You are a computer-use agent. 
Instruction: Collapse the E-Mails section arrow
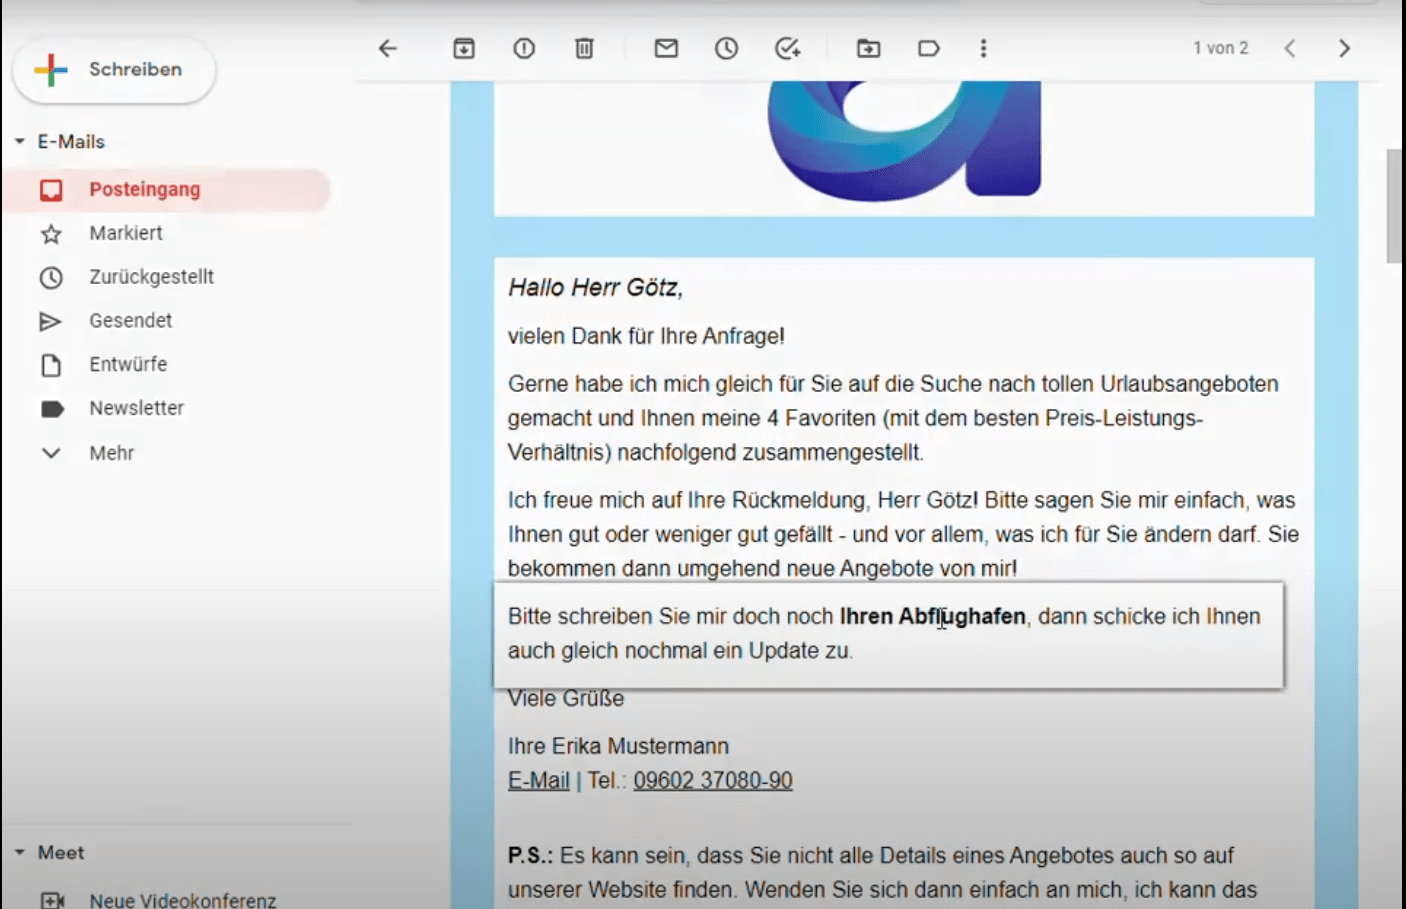point(20,142)
